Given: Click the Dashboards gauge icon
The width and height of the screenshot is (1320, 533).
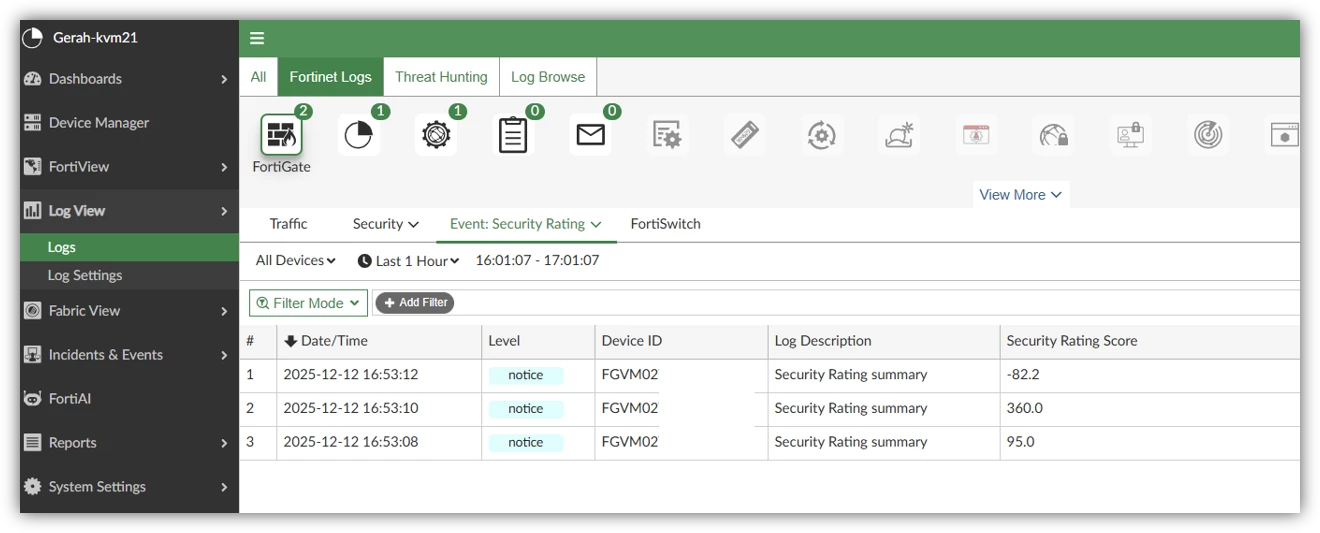Looking at the screenshot, I should click(x=32, y=79).
